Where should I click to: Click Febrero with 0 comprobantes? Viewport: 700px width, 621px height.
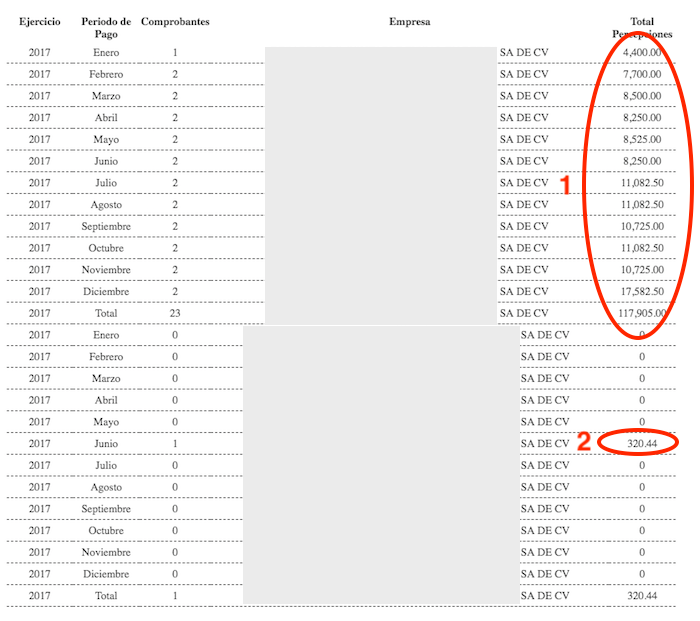pyautogui.click(x=106, y=357)
